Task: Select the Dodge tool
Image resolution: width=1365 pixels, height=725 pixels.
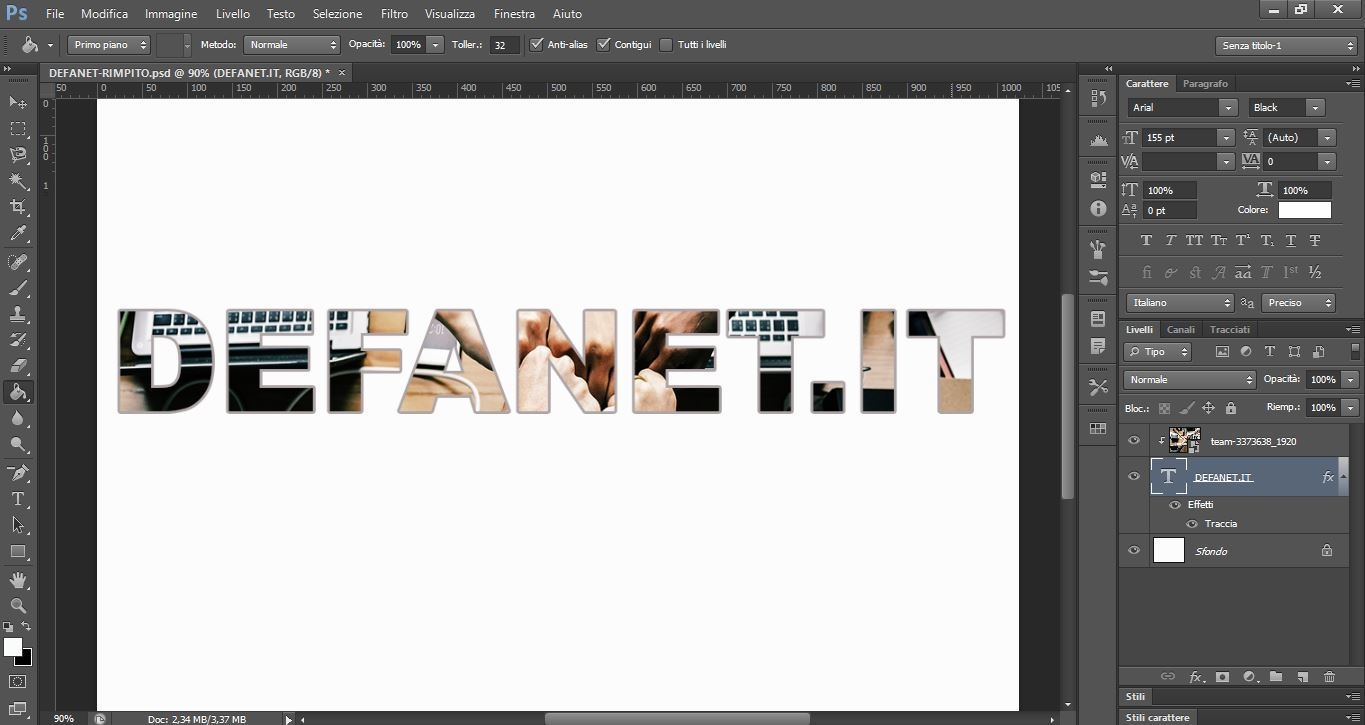Action: (x=18, y=444)
